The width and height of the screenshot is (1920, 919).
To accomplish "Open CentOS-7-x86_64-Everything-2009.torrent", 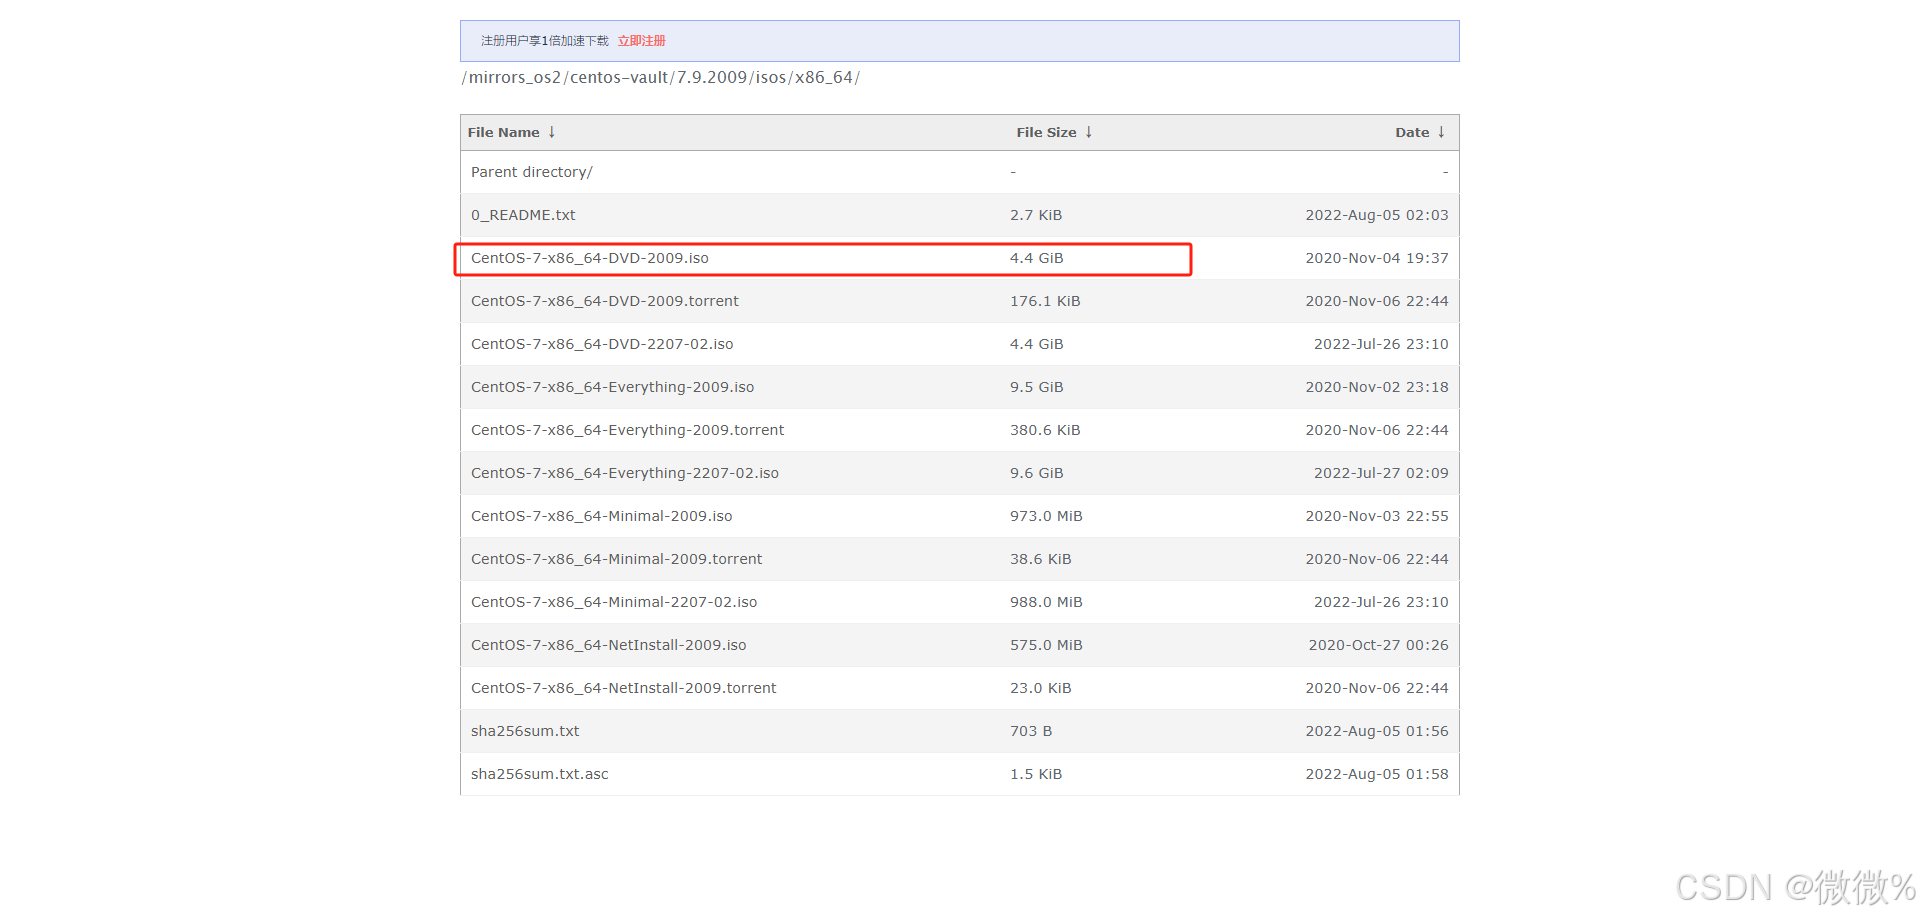I will point(627,430).
